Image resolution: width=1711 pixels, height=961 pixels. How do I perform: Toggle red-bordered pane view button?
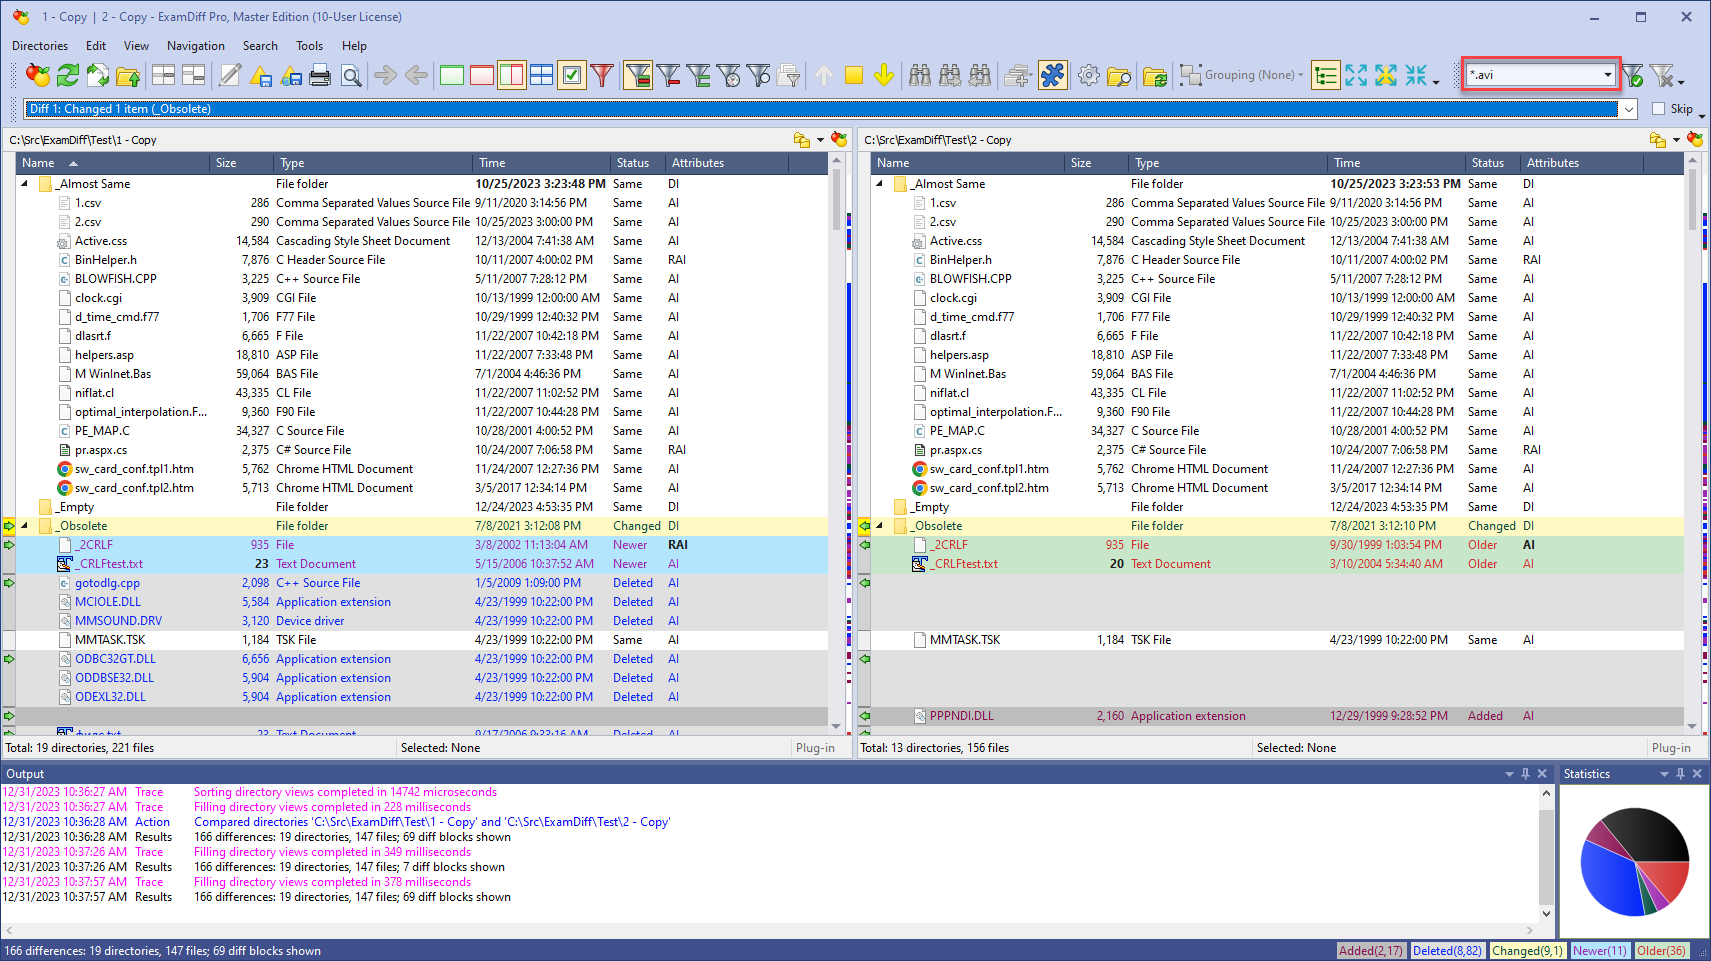(x=482, y=75)
